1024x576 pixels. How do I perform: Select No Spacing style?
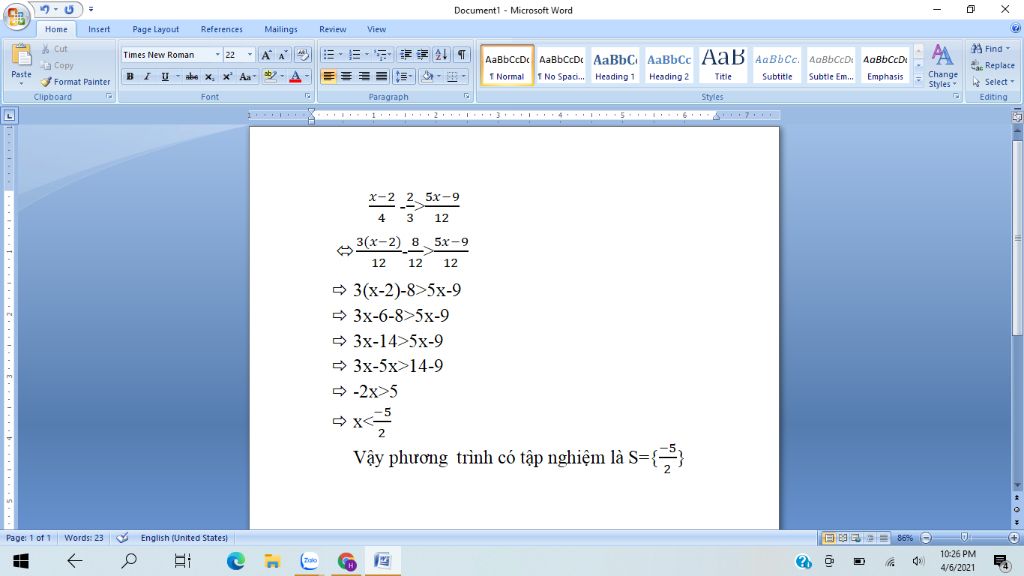[561, 65]
